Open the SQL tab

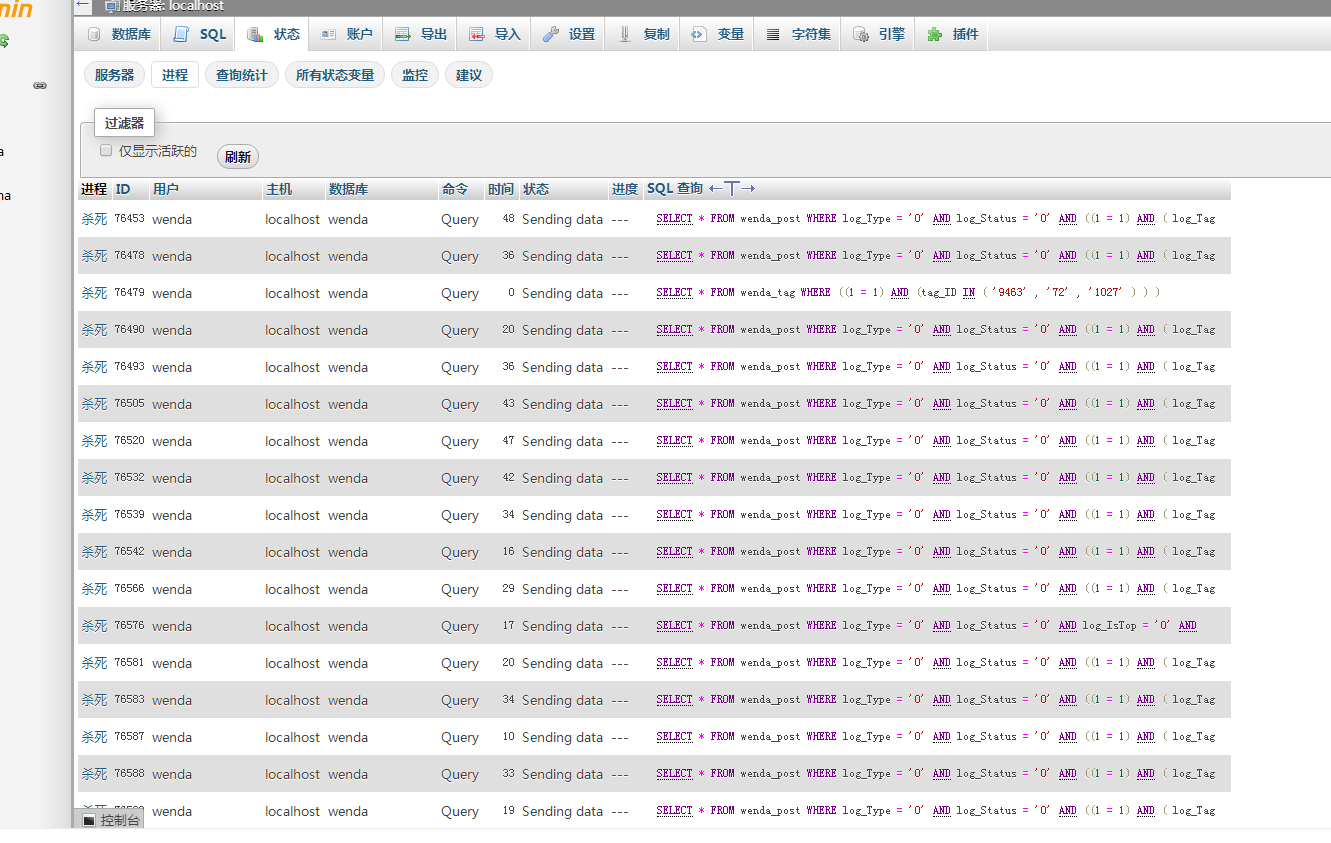pos(200,34)
